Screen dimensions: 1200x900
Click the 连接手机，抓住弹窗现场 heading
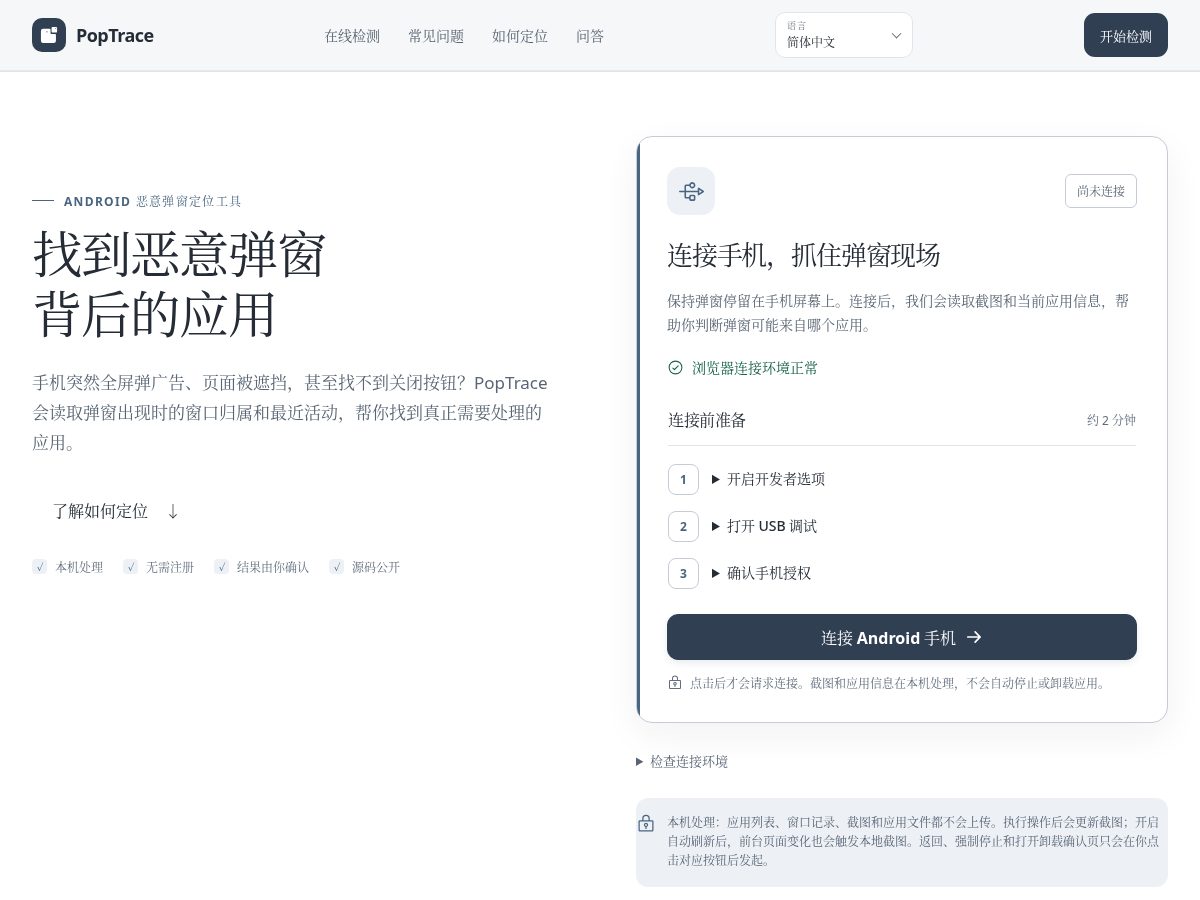point(804,255)
